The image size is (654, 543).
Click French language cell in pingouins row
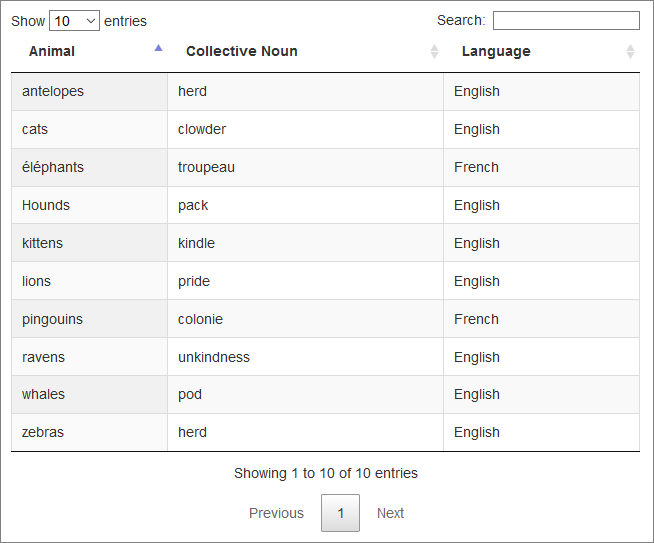pos(476,320)
